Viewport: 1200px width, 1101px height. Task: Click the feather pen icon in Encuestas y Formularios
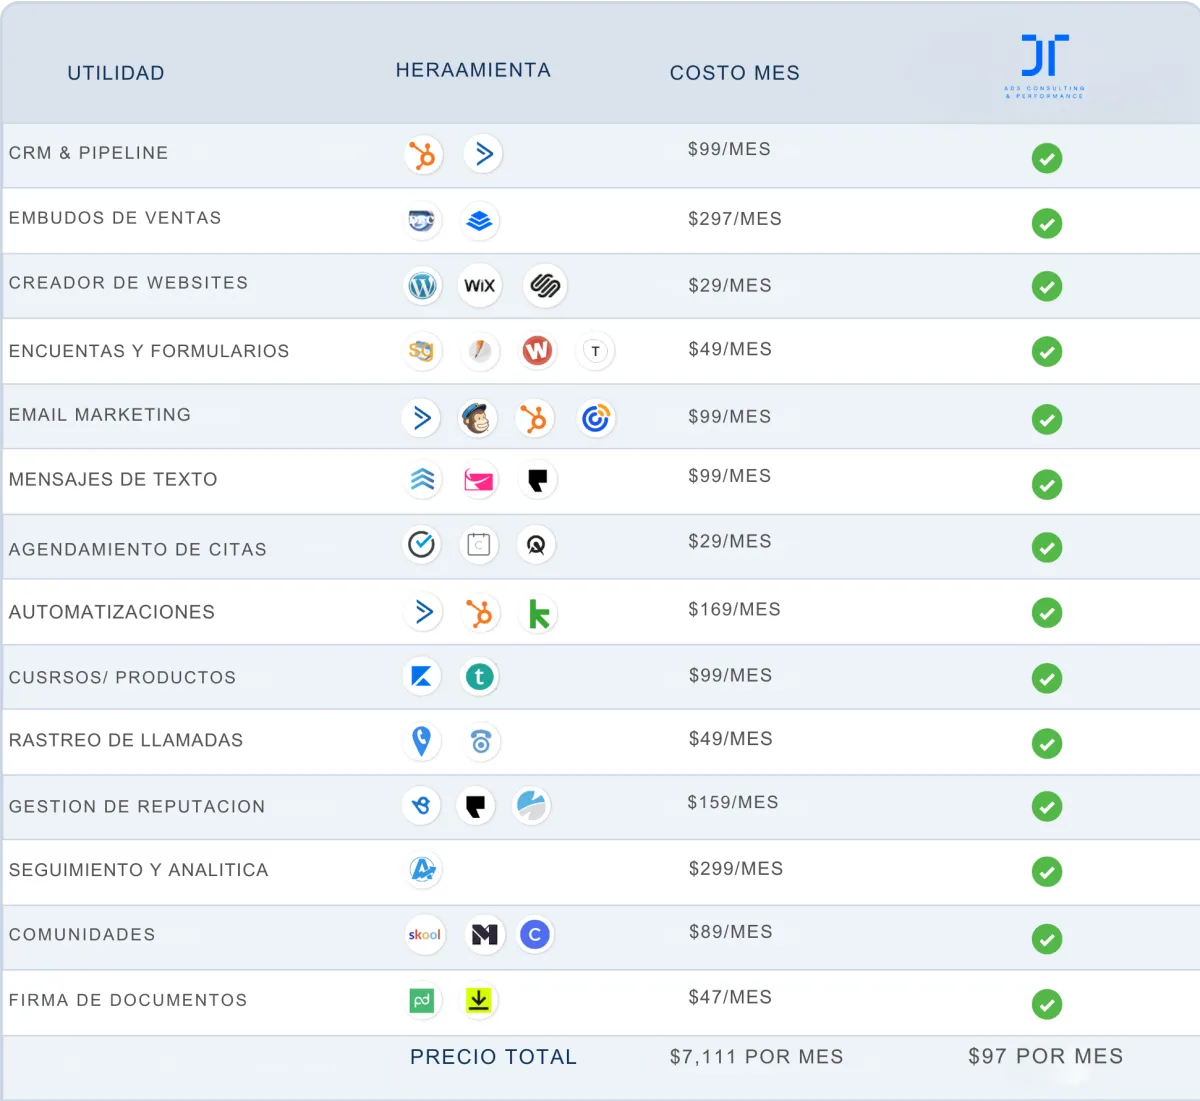(x=481, y=351)
